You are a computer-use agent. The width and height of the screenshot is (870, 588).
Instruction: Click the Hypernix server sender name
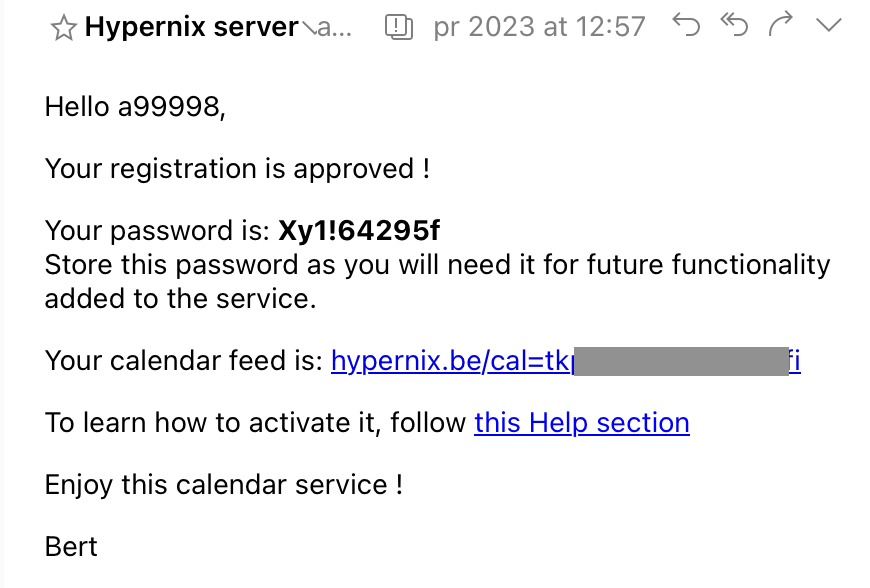tap(191, 27)
